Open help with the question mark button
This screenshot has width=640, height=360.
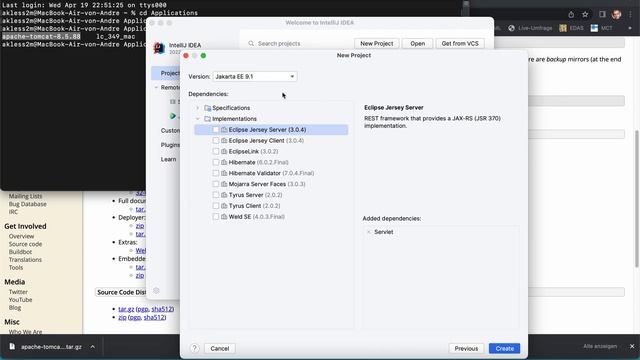point(195,349)
